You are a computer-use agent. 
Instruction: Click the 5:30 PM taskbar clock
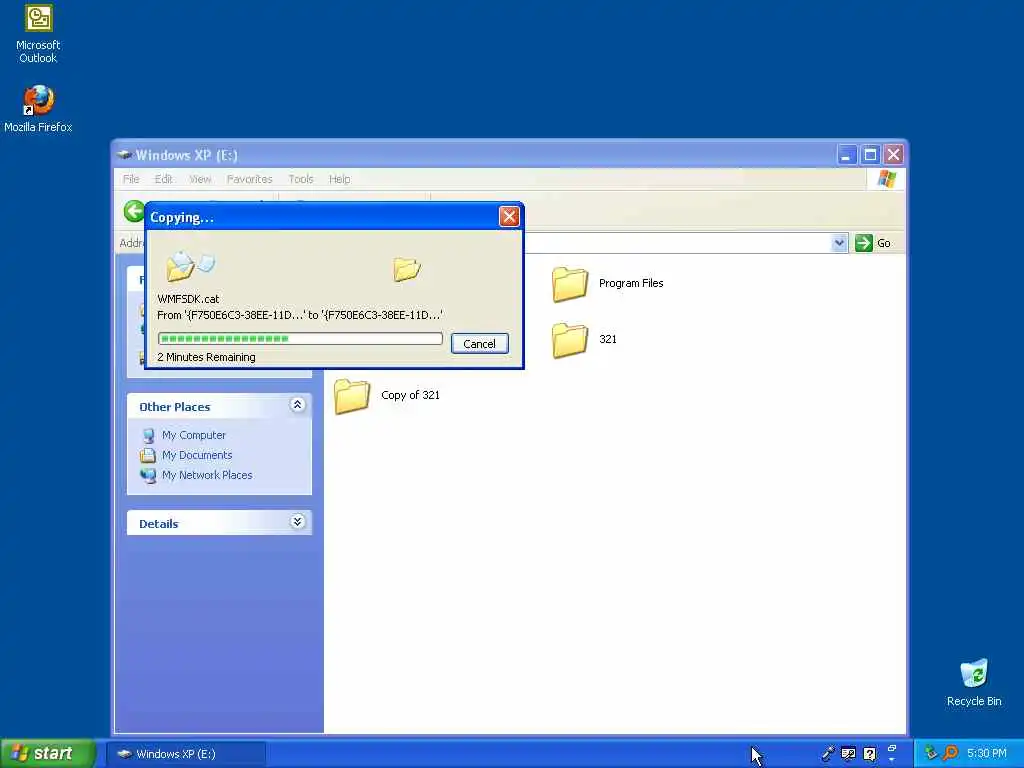987,753
